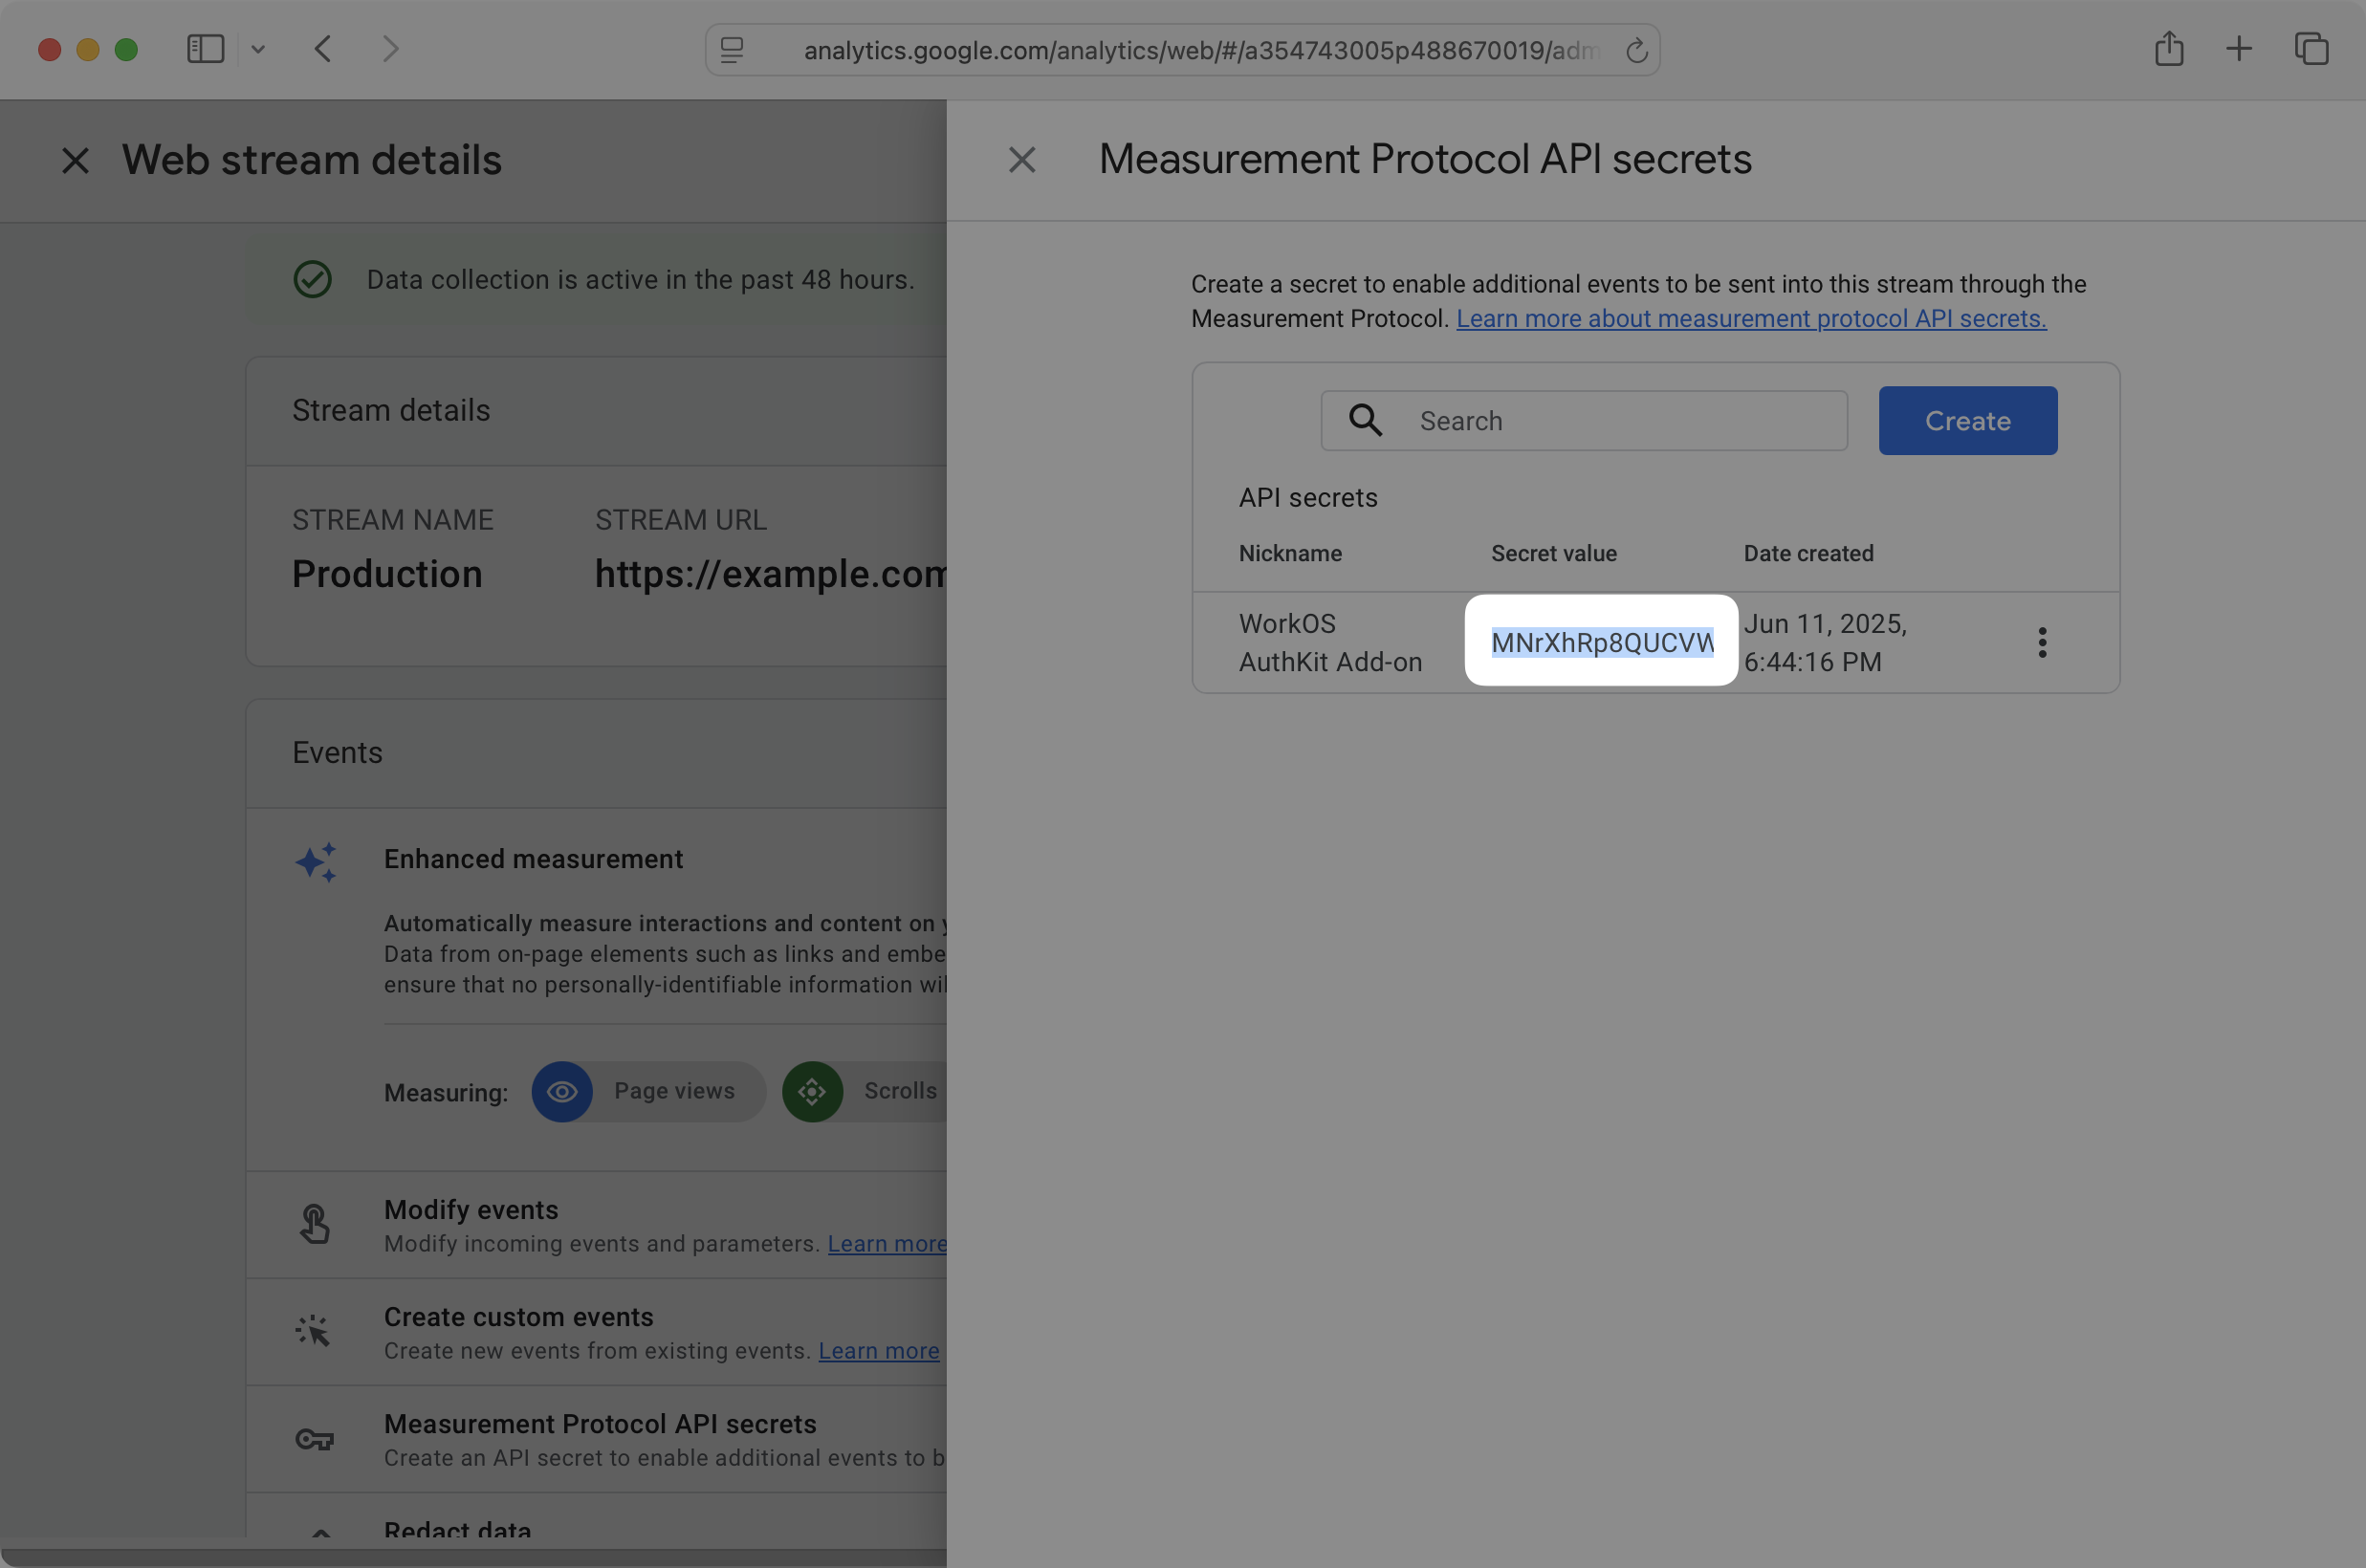Click the Create custom events icon

pos(312,1331)
